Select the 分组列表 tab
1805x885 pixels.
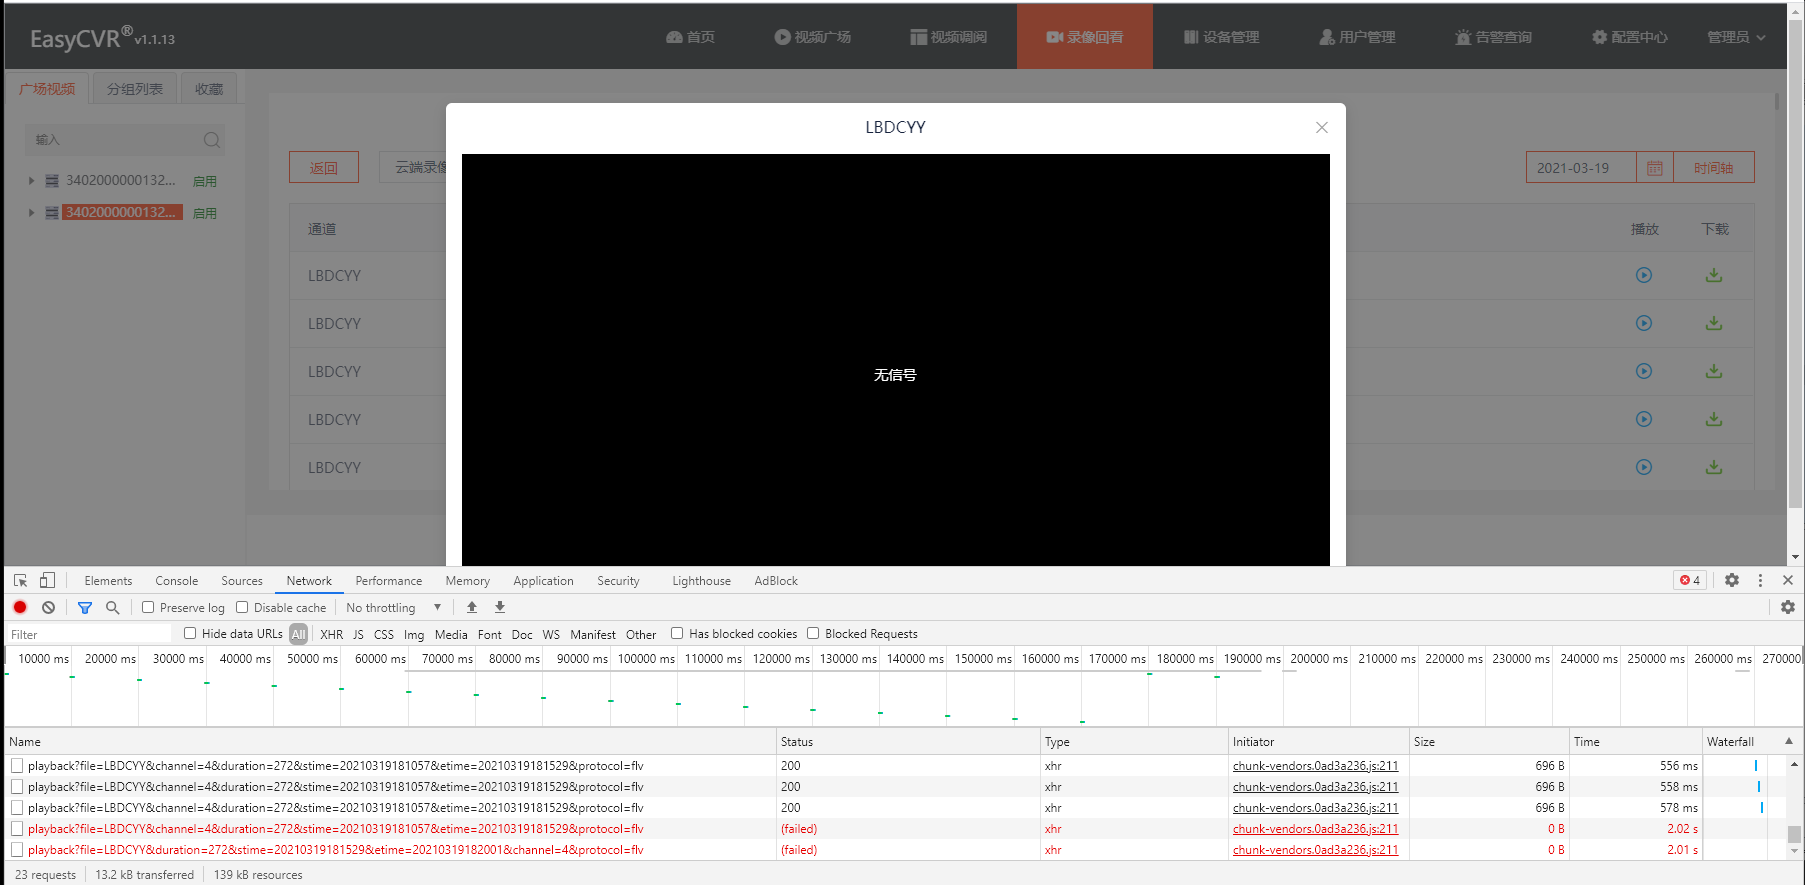135,89
